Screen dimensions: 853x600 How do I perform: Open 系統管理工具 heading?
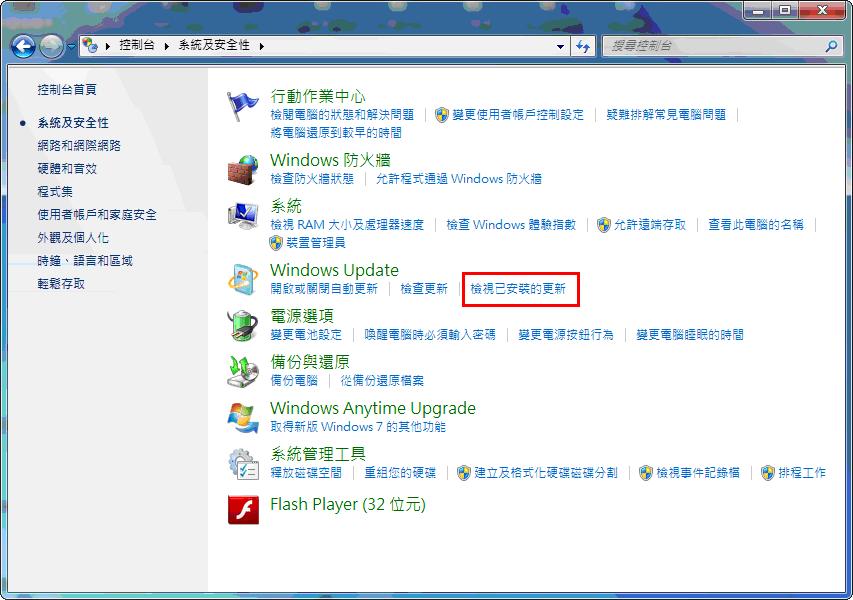[x=318, y=454]
